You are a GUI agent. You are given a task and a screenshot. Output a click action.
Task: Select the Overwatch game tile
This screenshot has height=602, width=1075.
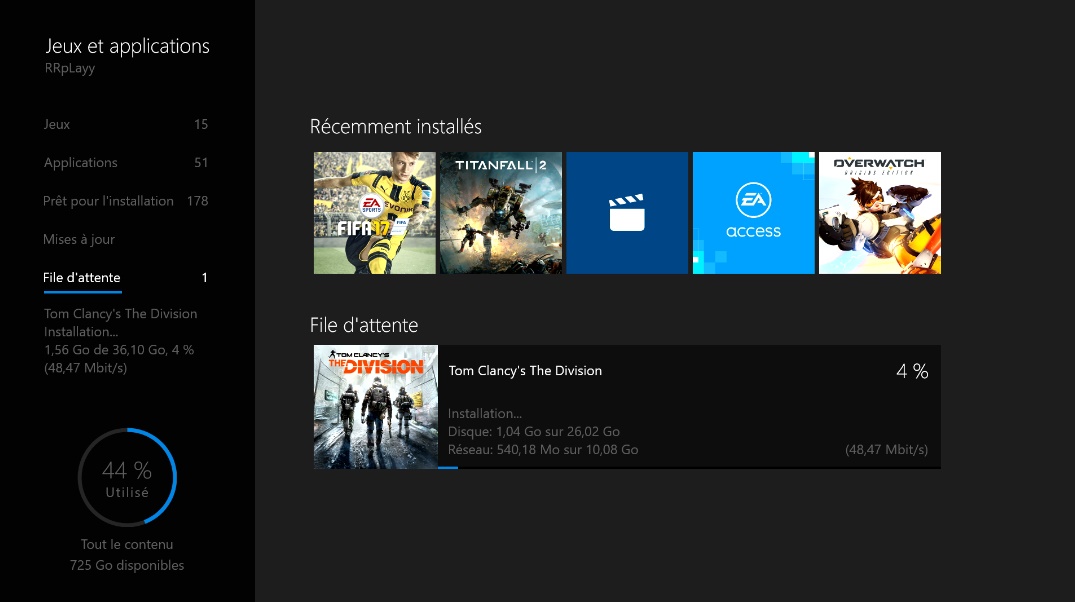pos(880,213)
